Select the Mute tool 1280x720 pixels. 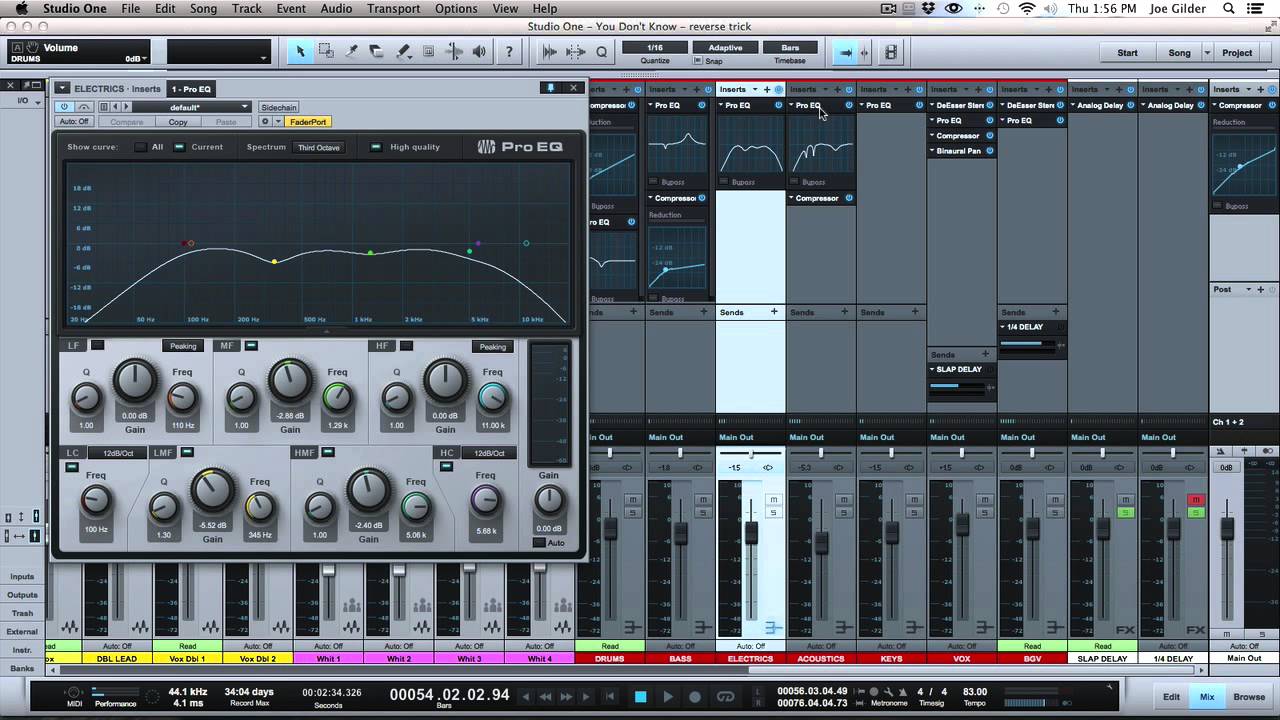point(429,52)
